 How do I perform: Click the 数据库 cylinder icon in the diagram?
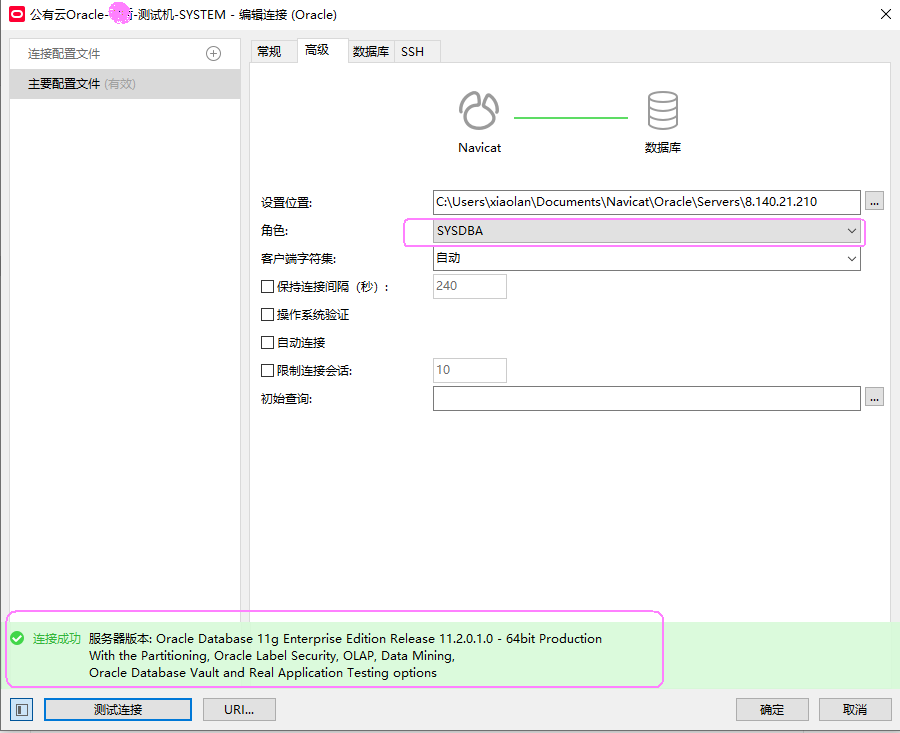tap(662, 110)
